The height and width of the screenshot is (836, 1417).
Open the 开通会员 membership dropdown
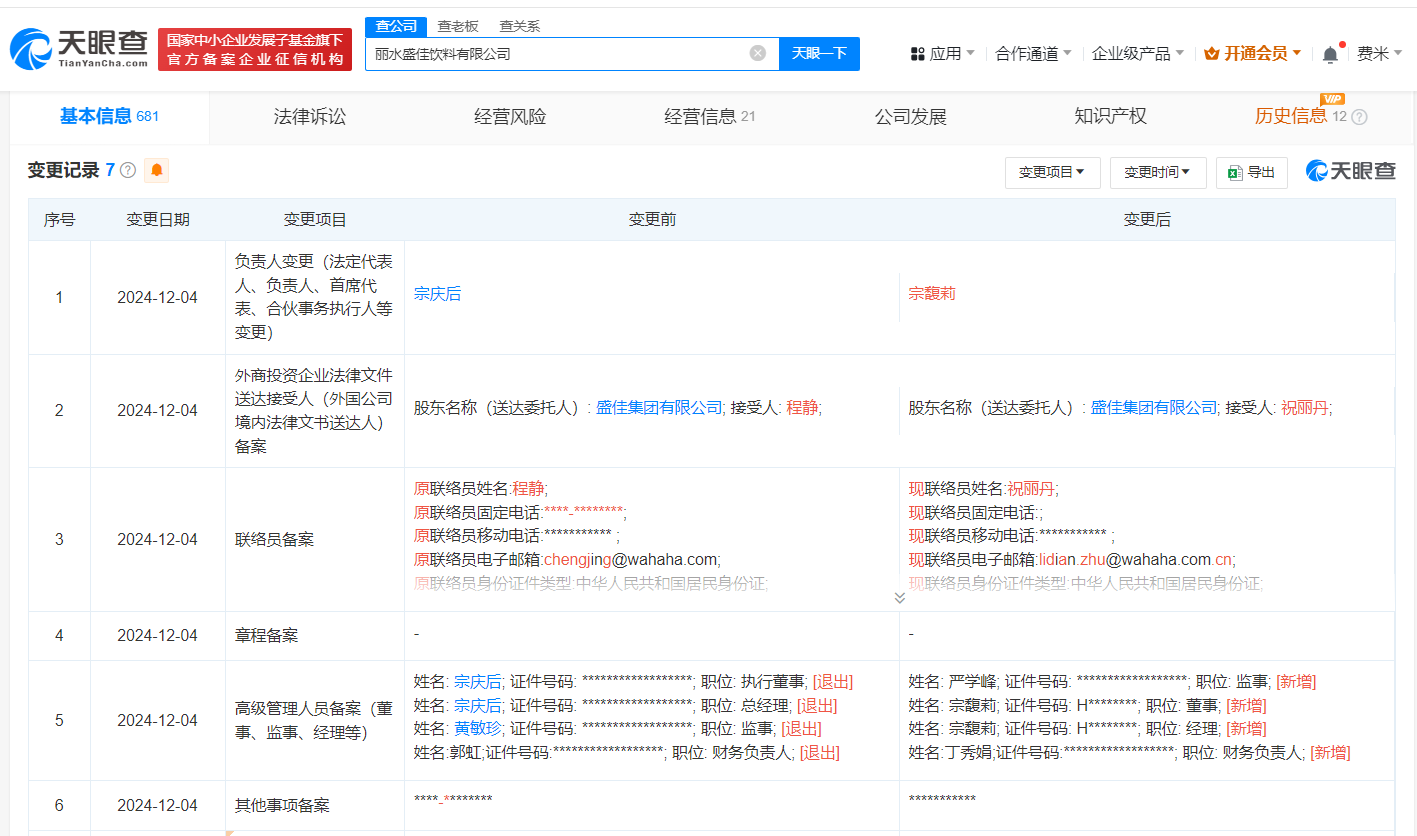pyautogui.click(x=1253, y=54)
